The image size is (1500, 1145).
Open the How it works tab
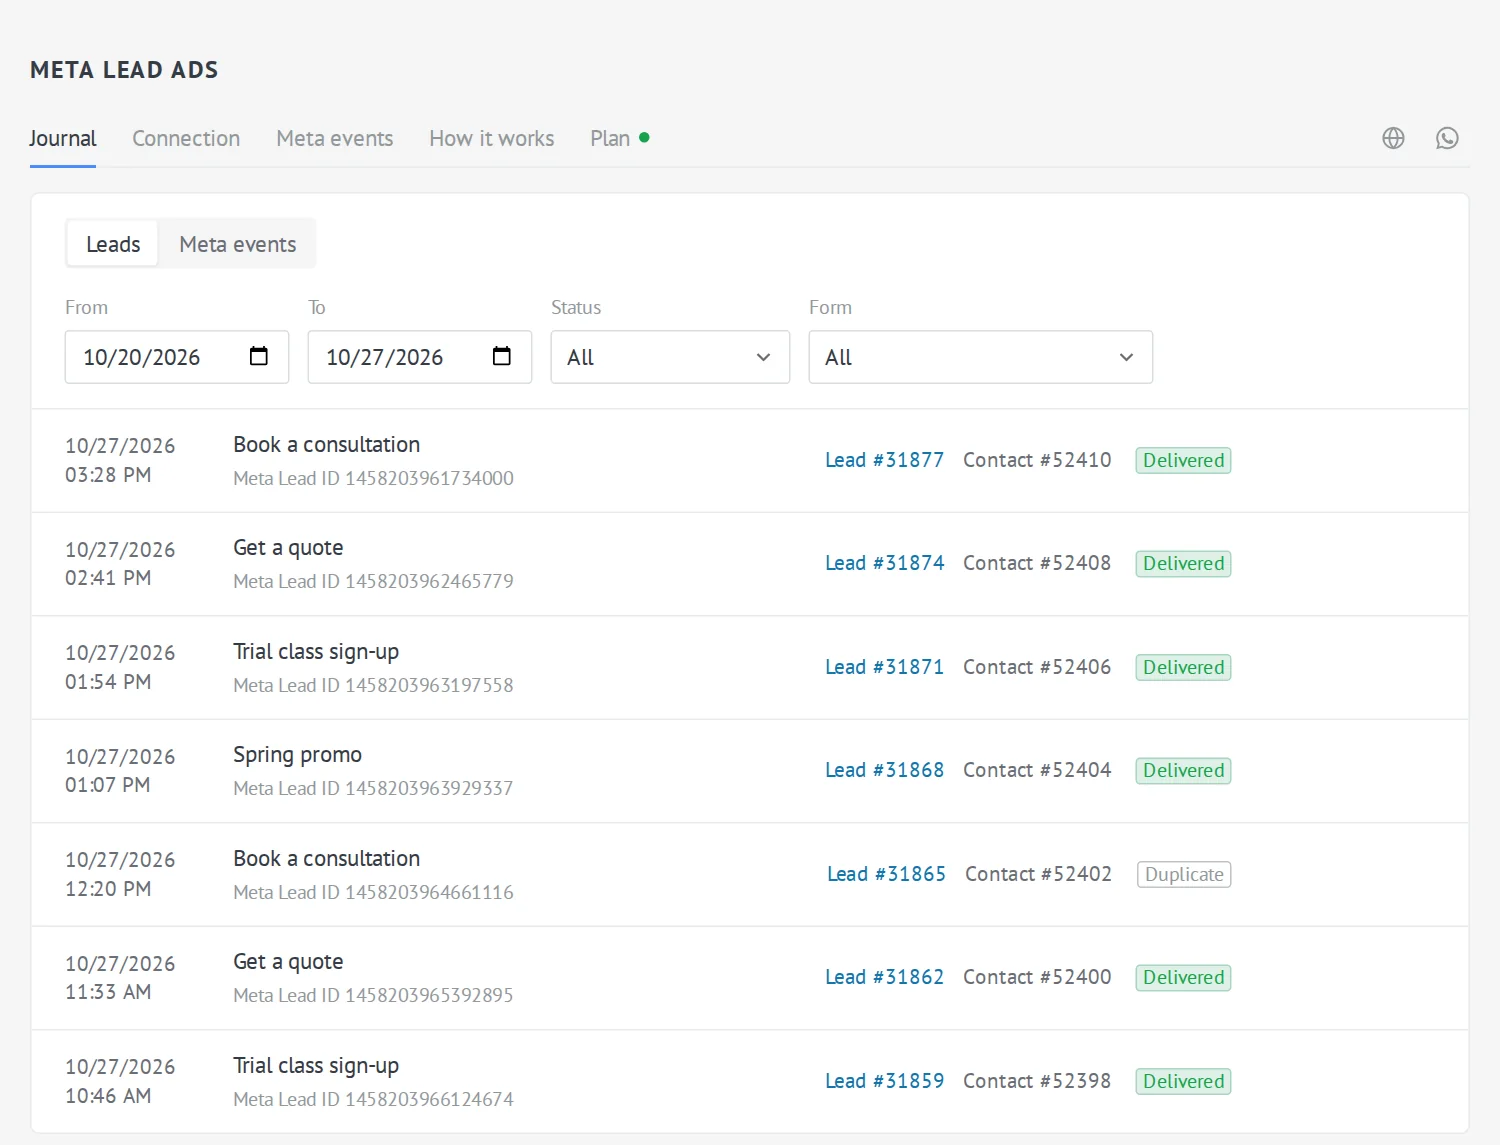click(x=492, y=138)
